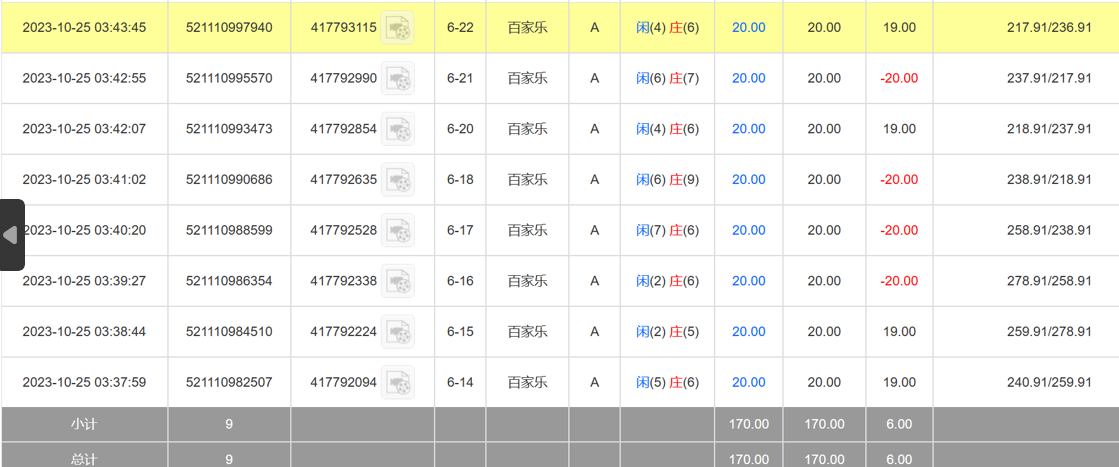Select order number 521110984510
Viewport: 1119px width, 467px height.
229,332
